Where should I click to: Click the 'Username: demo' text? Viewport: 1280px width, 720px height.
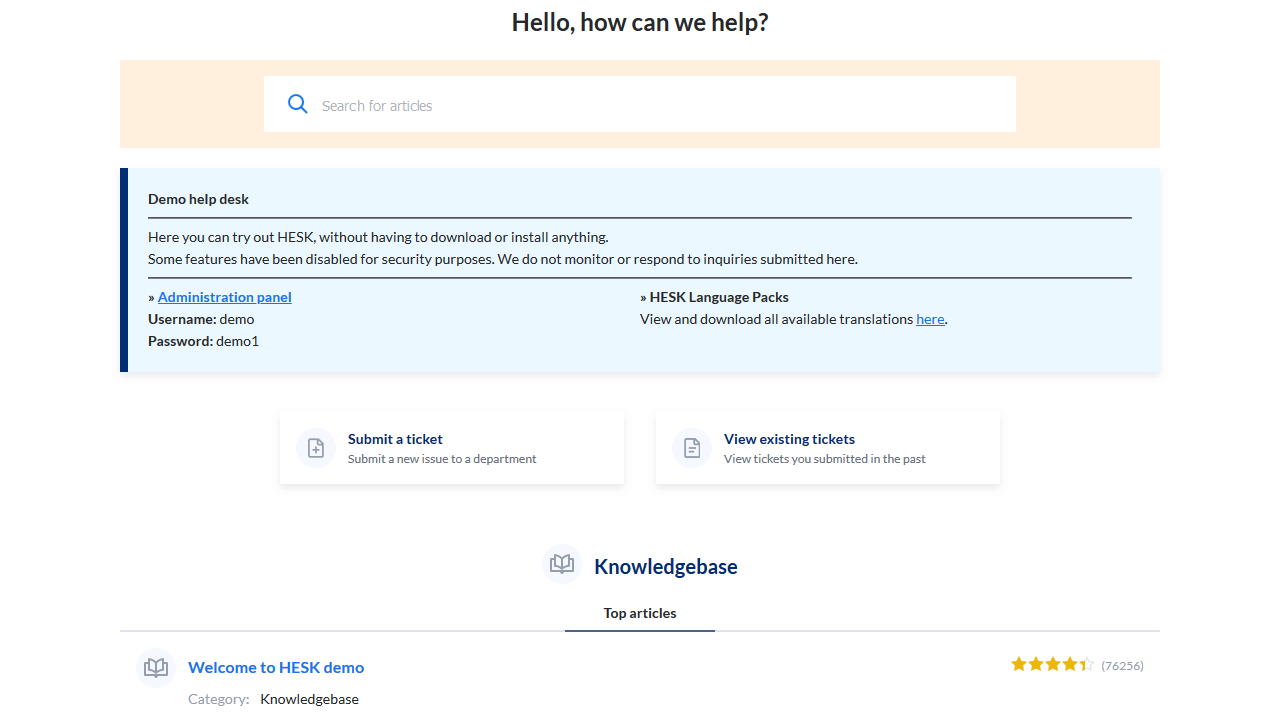(x=201, y=319)
